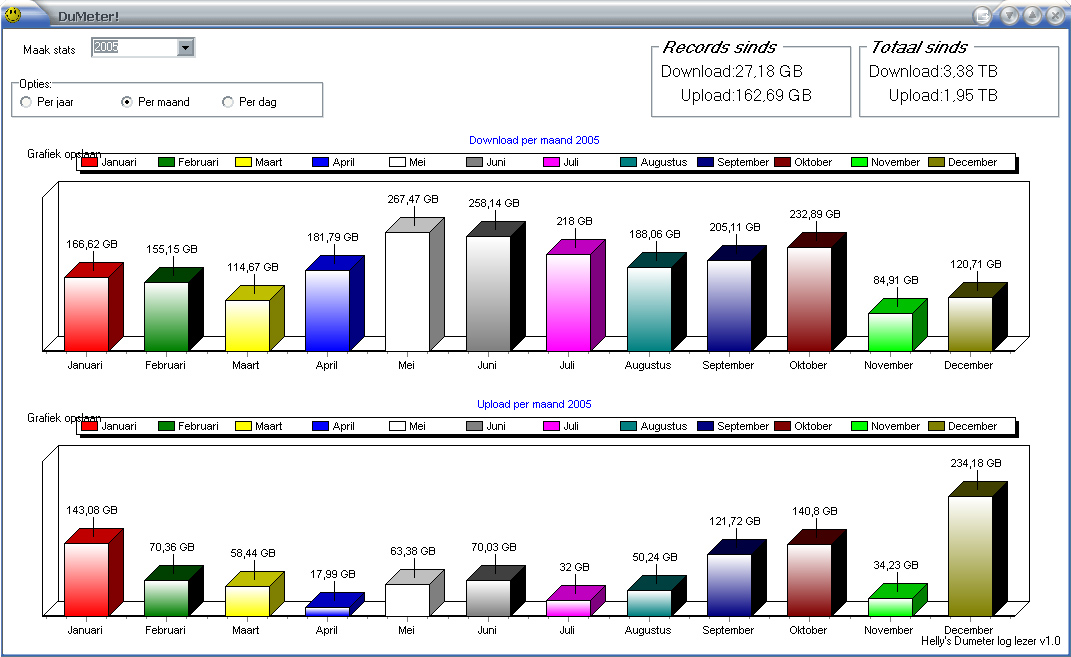
Task: Click the magenta Juli swatch in download legend
Action: 552,162
